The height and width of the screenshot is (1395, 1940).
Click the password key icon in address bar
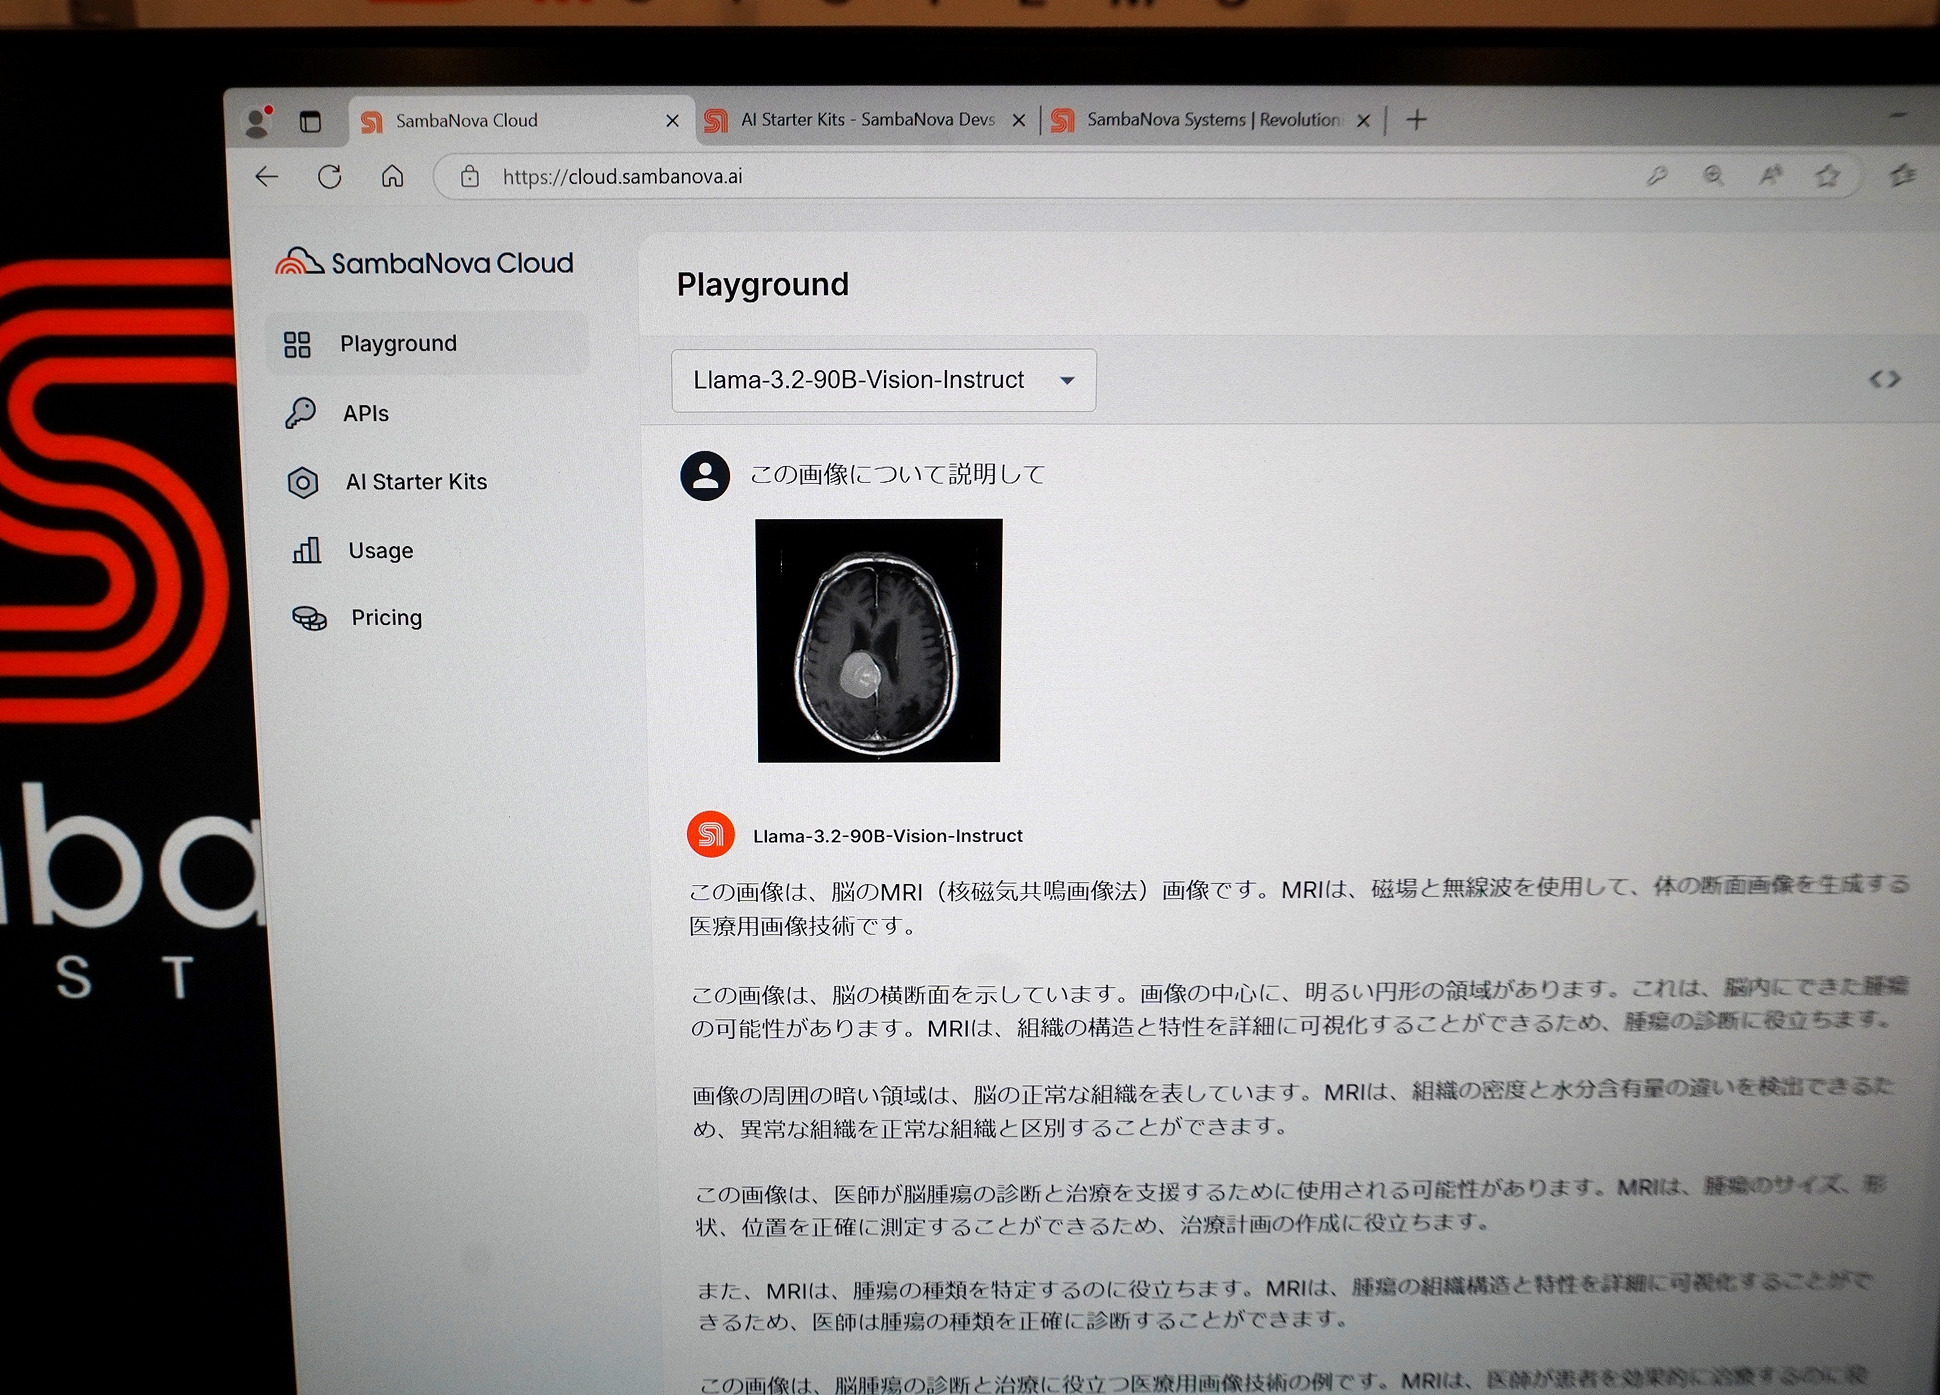1657,176
